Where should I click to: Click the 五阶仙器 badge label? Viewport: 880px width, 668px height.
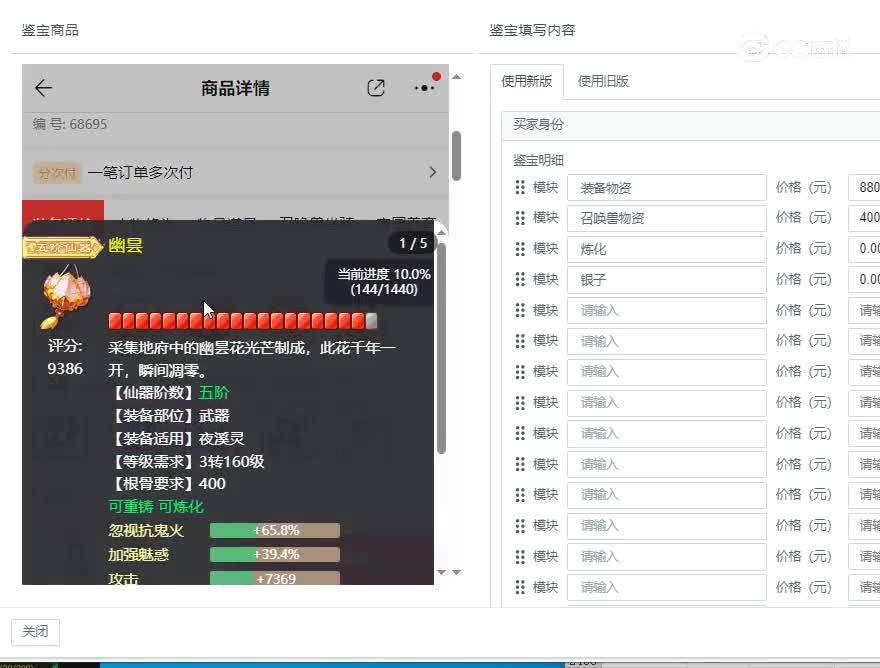point(63,246)
